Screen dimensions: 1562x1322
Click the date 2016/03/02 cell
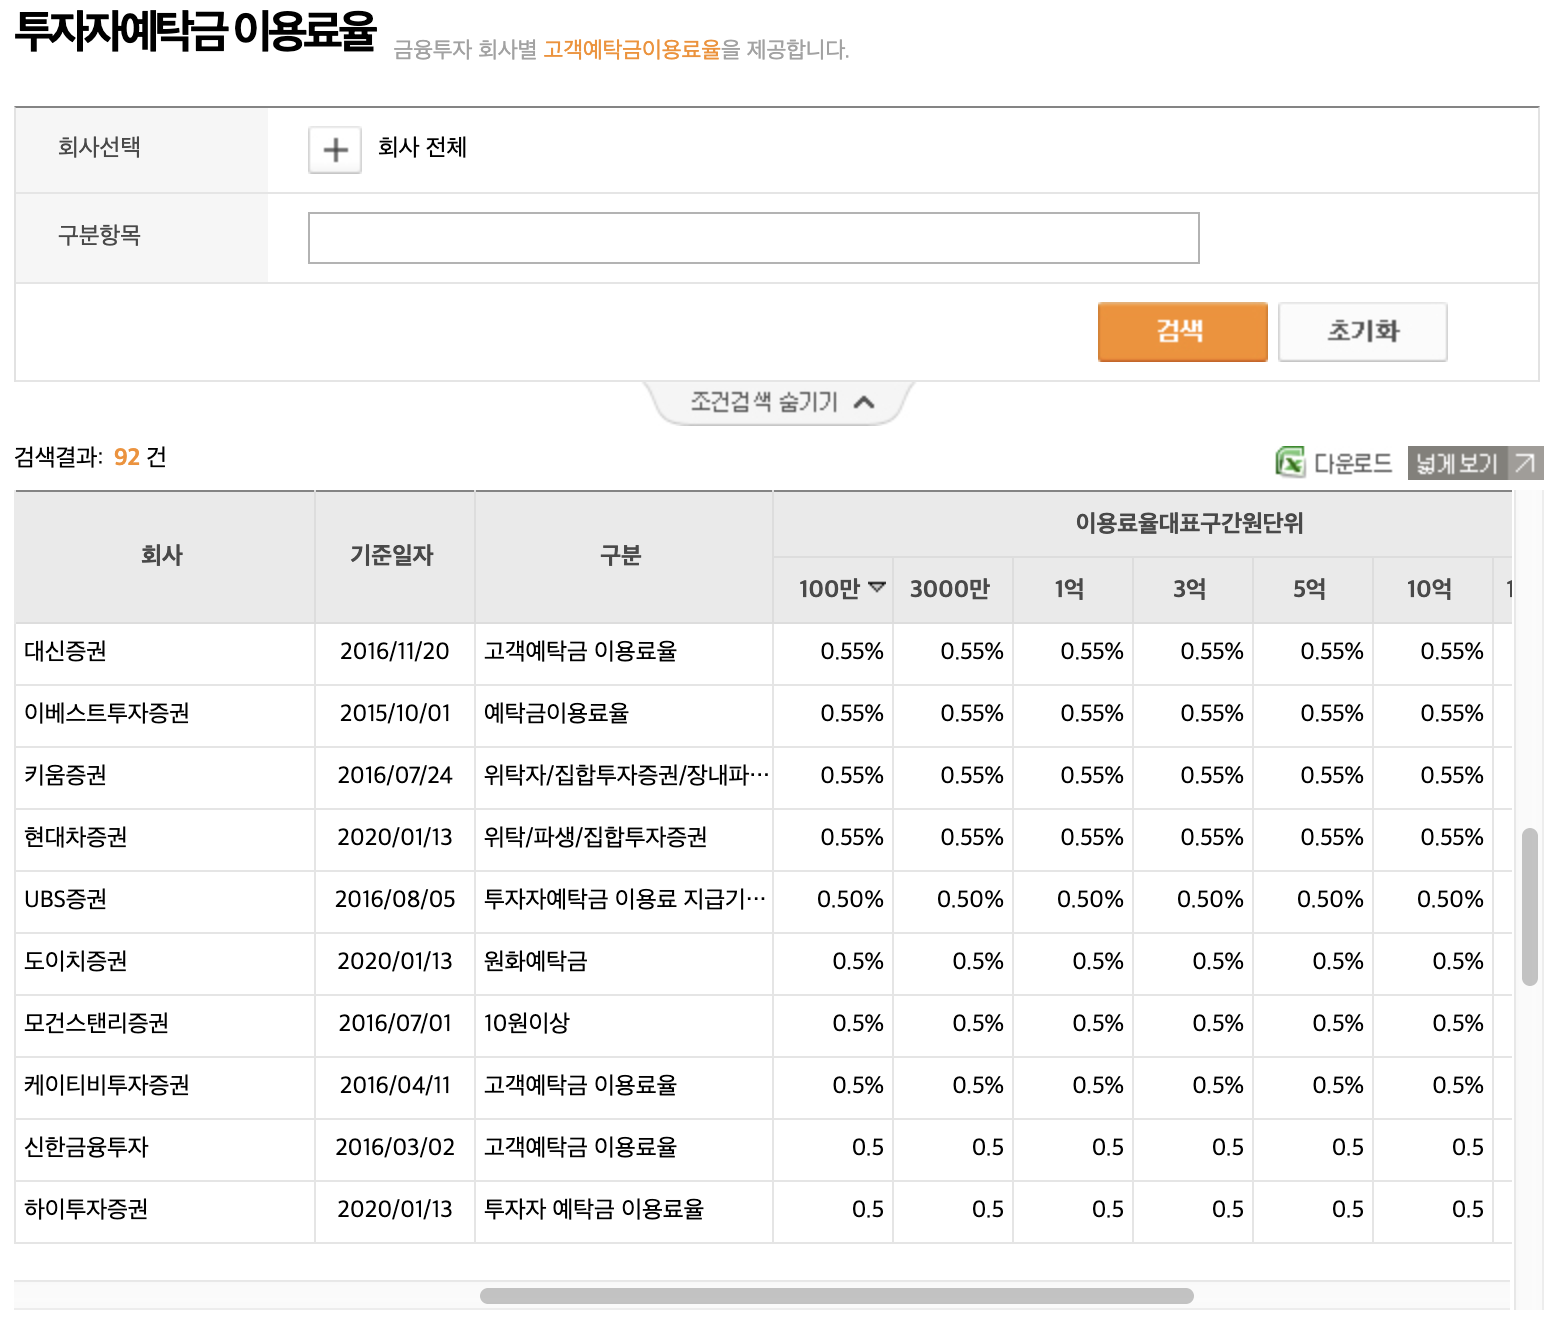tap(395, 1148)
